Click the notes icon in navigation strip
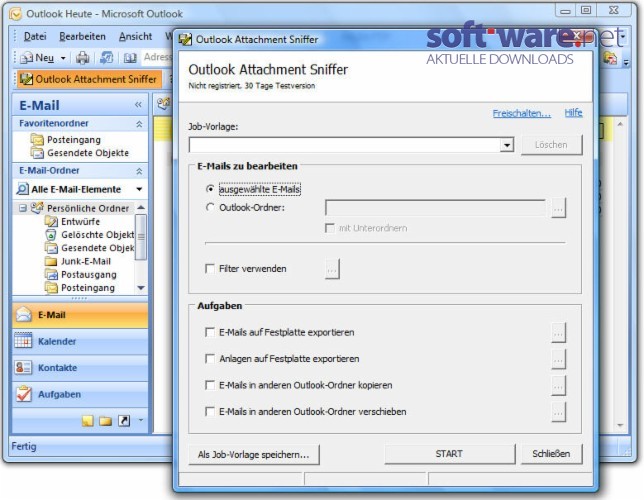Screen dimensions: 644x500 87,421
